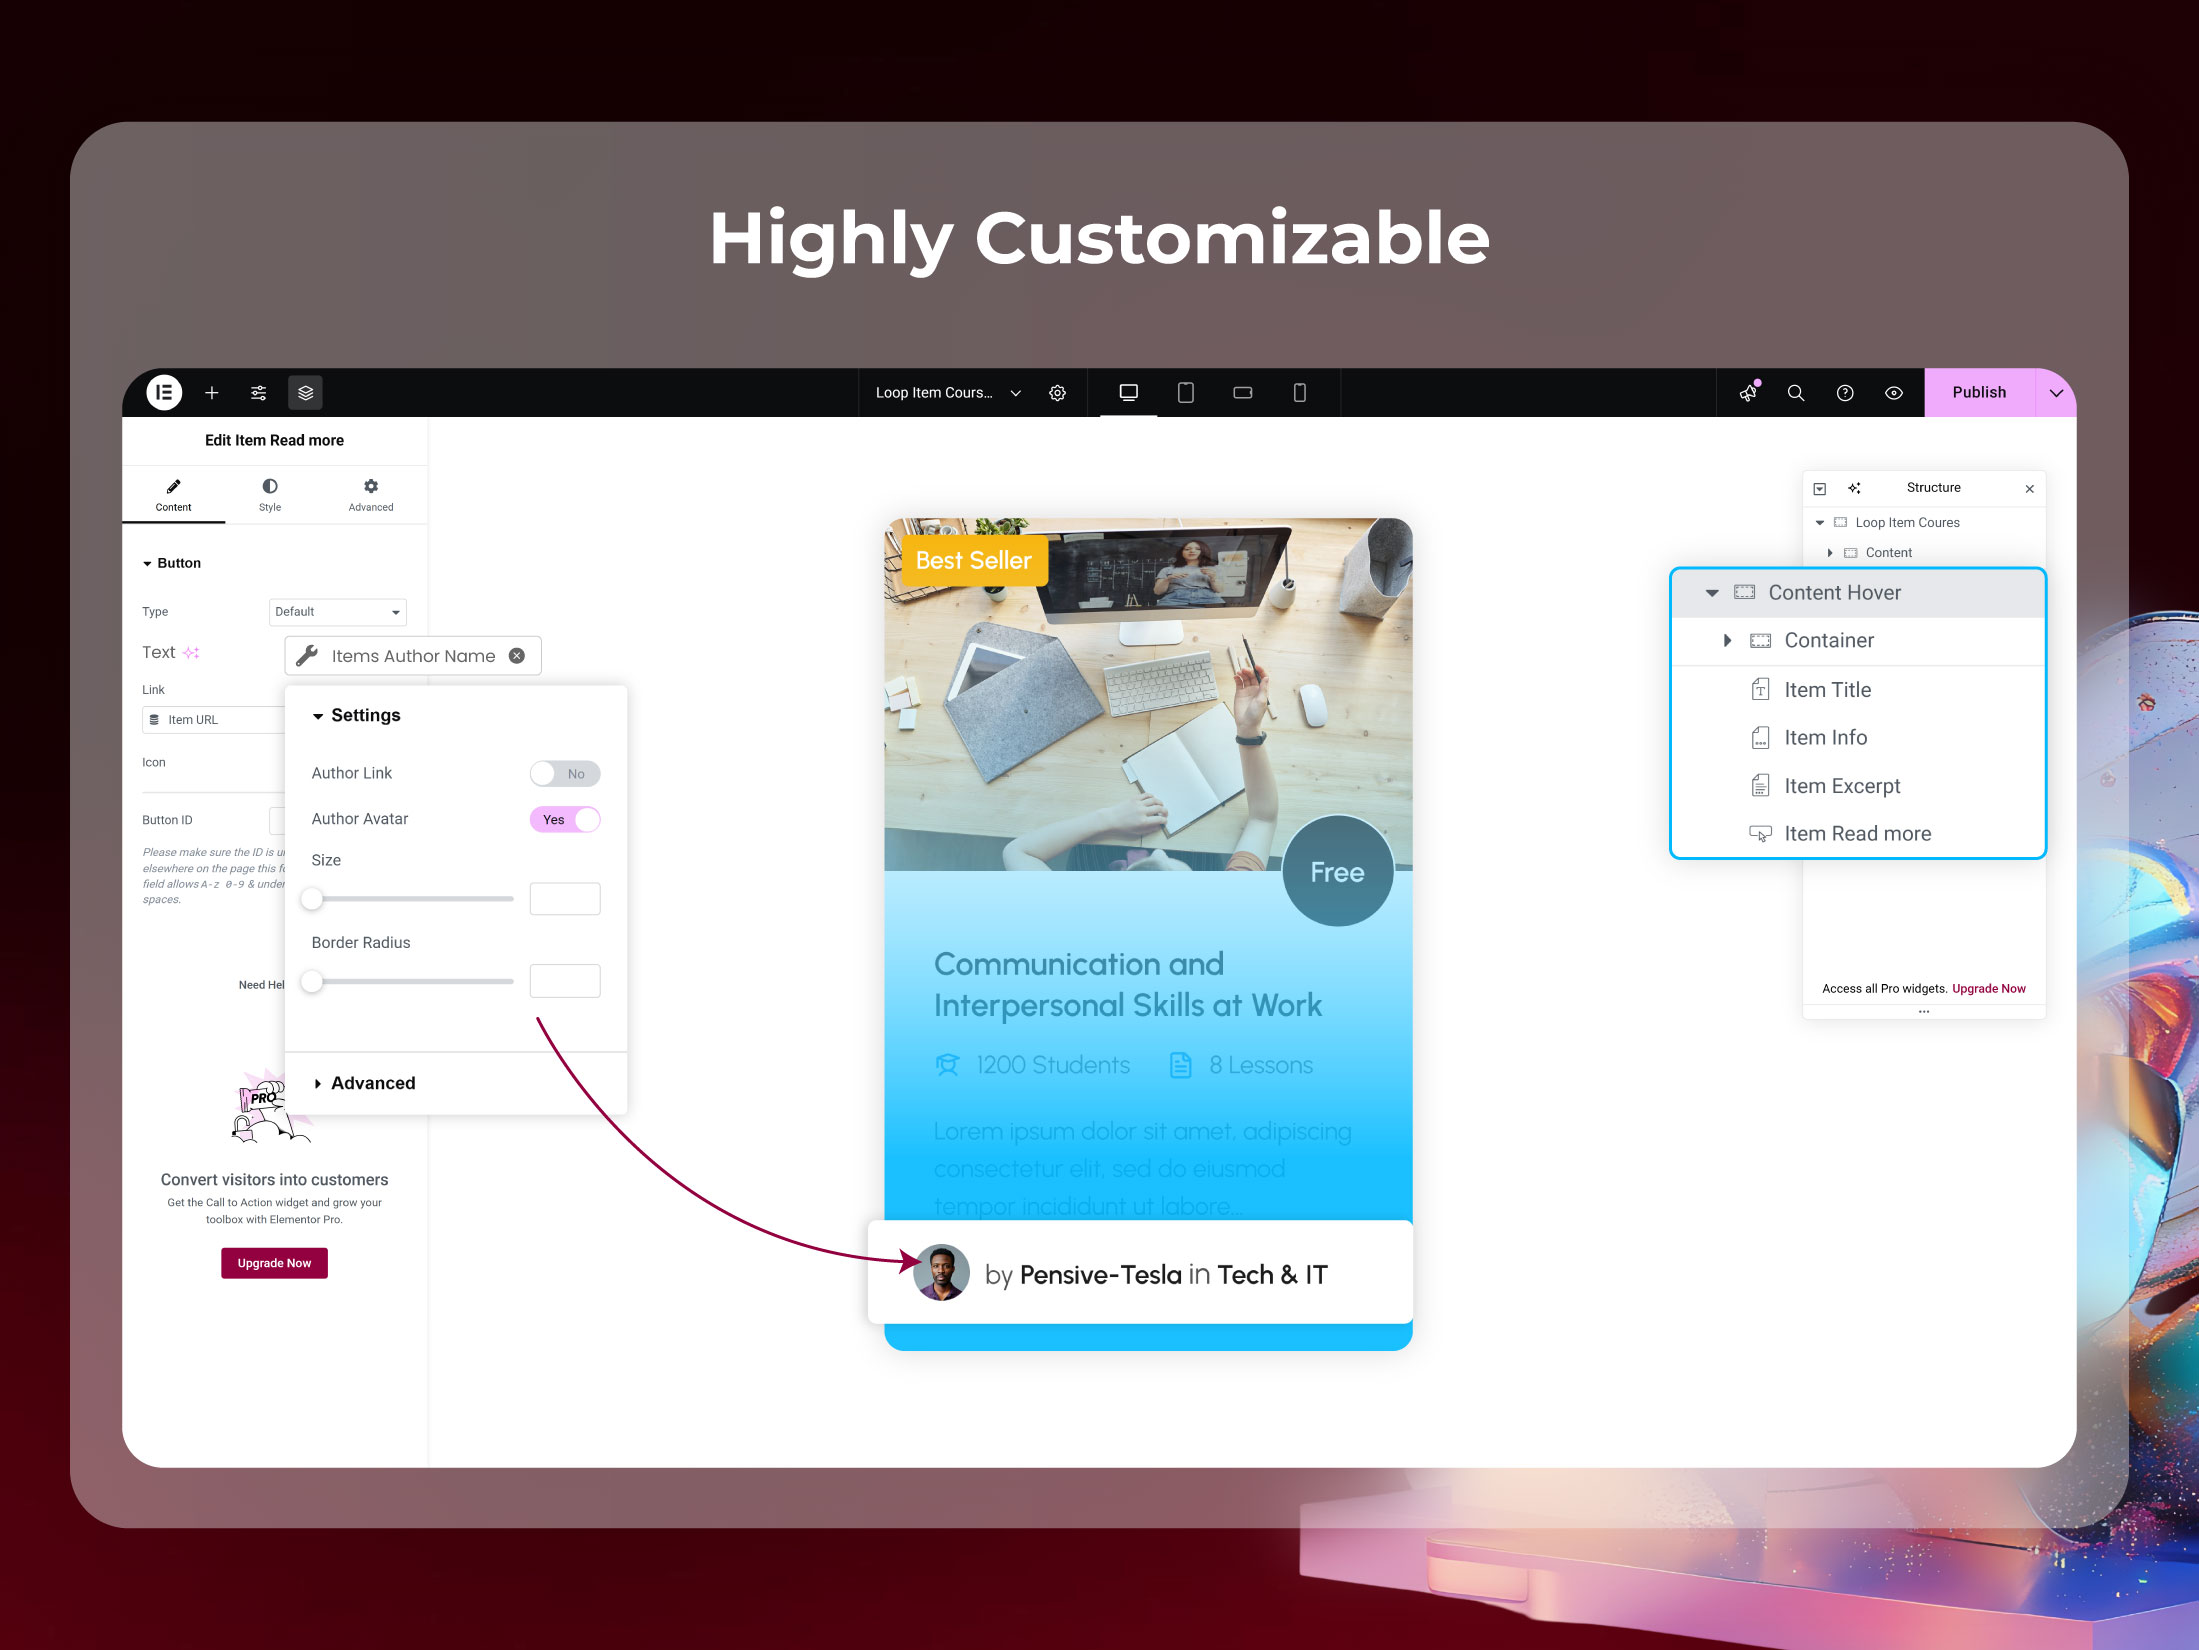Screen dimensions: 2199x1650
Task: Collapse the Settings section
Action: tap(356, 716)
